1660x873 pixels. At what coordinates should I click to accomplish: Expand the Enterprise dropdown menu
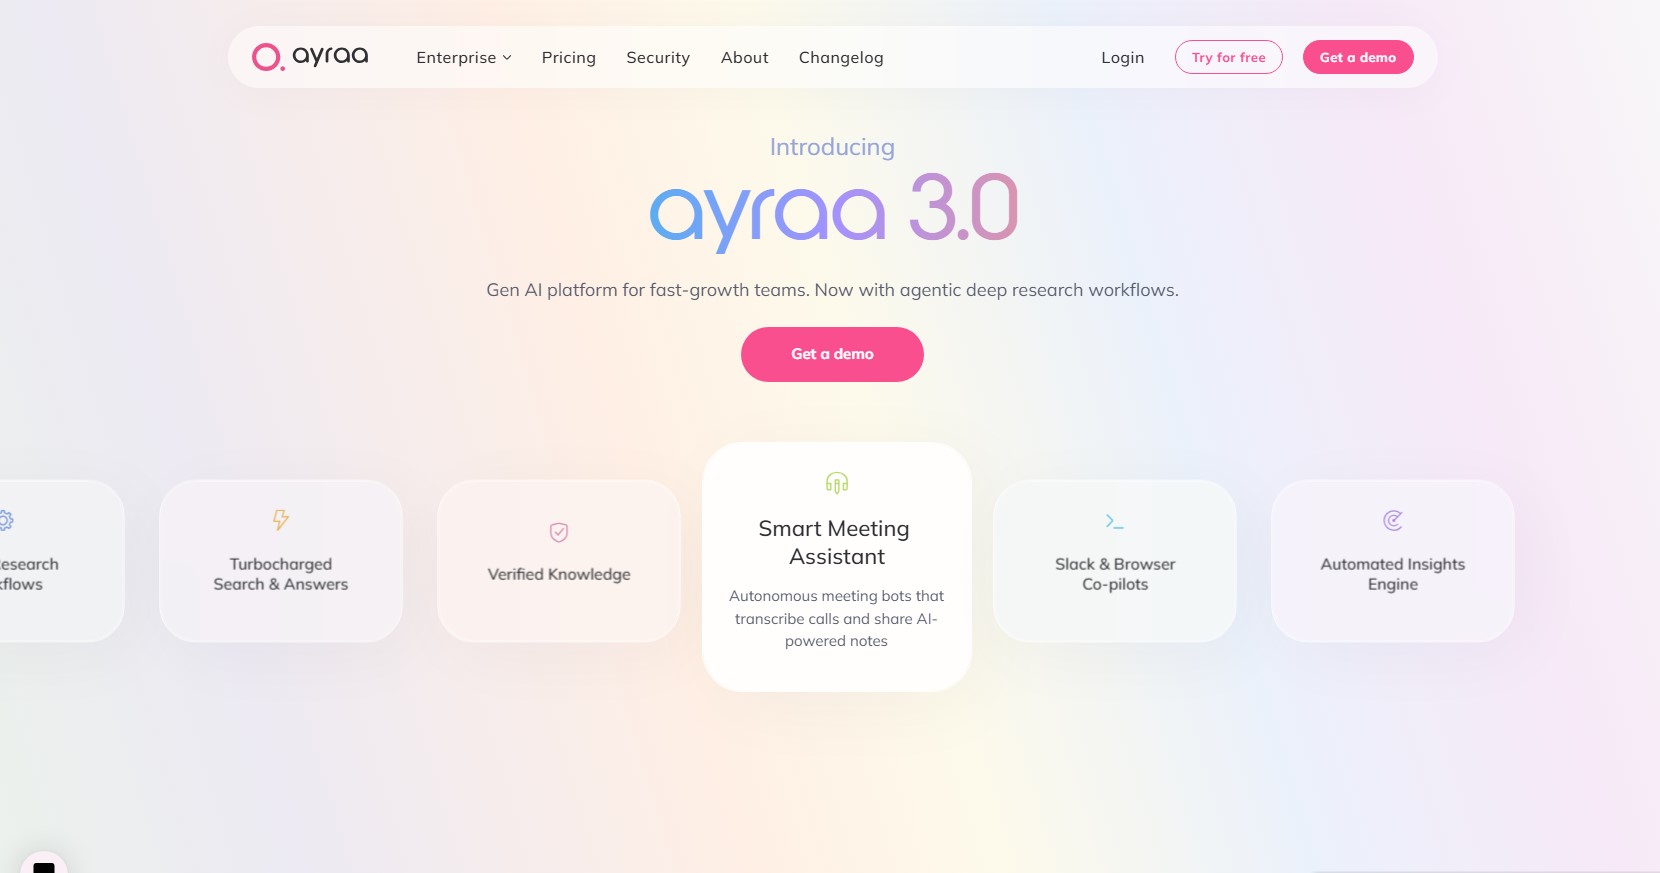464,57
